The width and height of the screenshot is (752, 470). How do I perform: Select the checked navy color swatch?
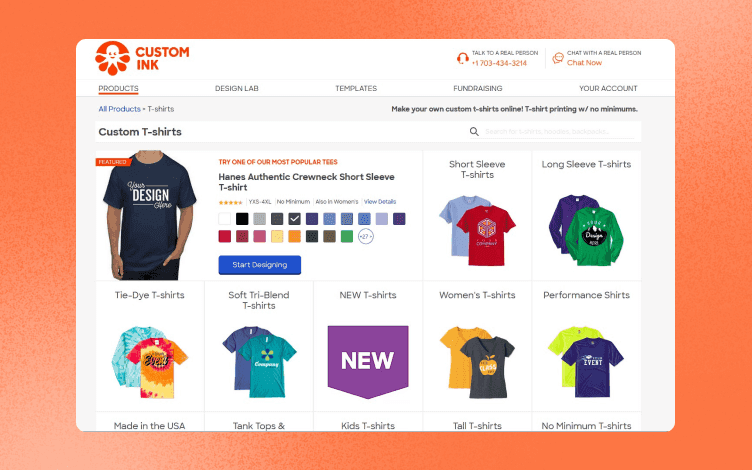[294, 219]
